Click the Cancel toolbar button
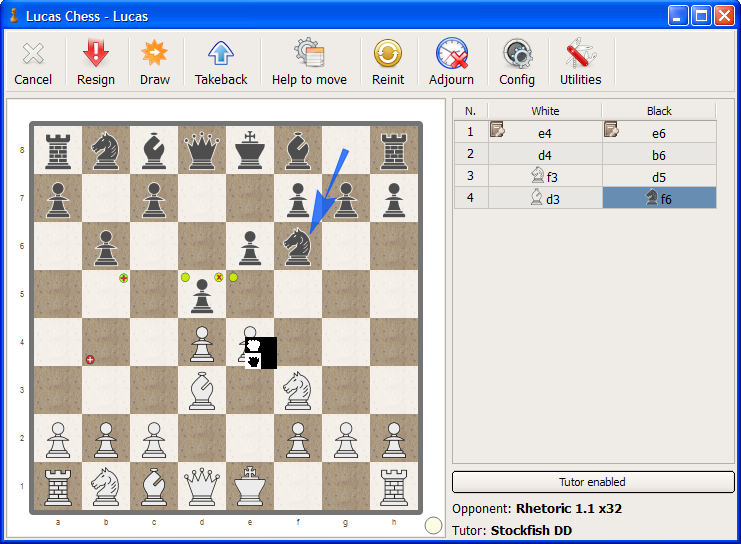Image resolution: width=741 pixels, height=544 pixels. click(33, 63)
